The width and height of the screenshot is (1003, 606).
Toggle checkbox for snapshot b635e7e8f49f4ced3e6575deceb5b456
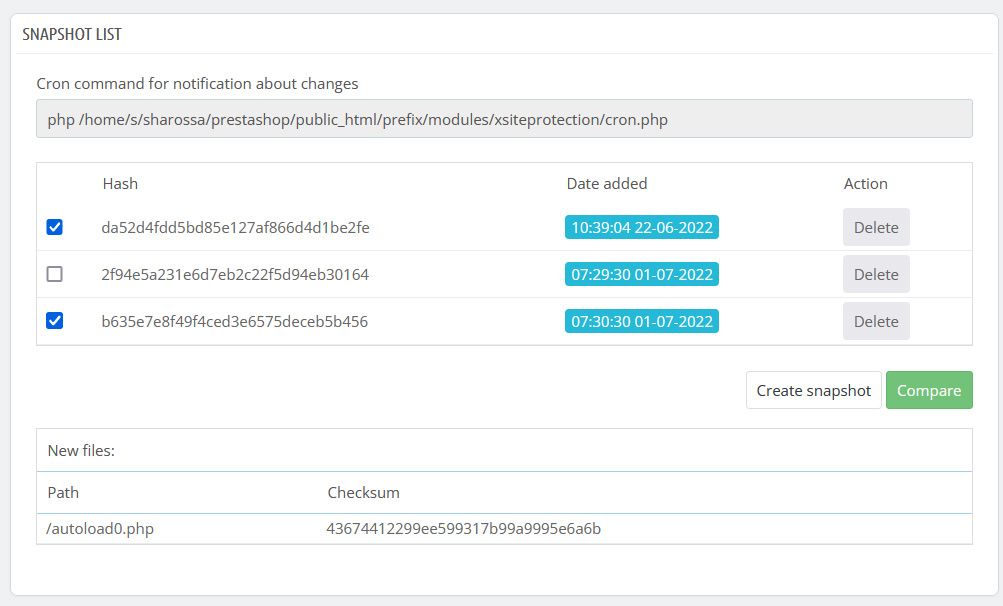point(55,321)
